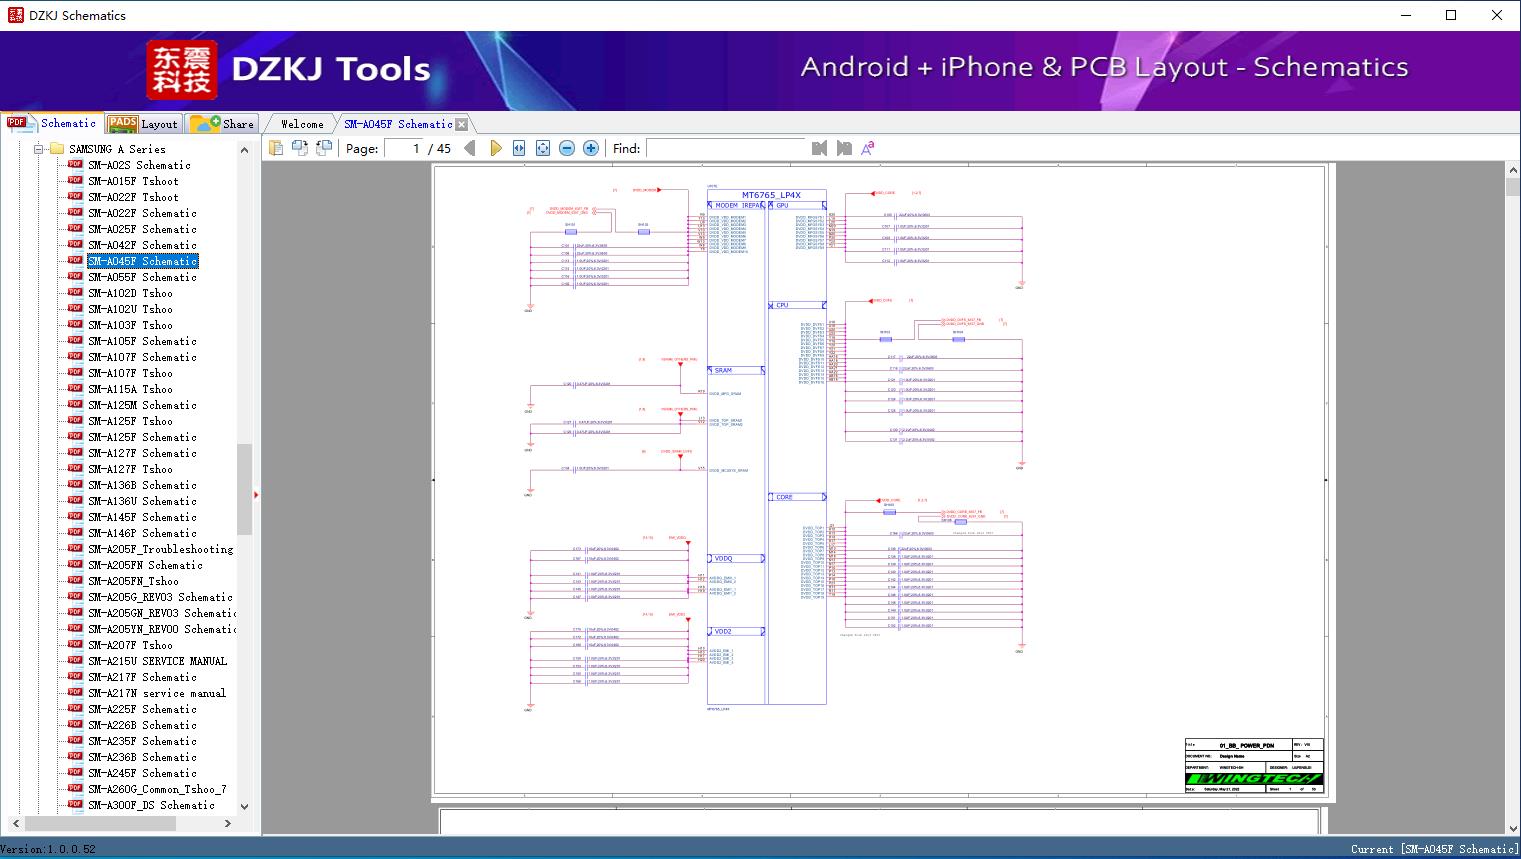Image resolution: width=1521 pixels, height=859 pixels.
Task: Select SM-A136U Schematic
Action: pyautogui.click(x=142, y=501)
